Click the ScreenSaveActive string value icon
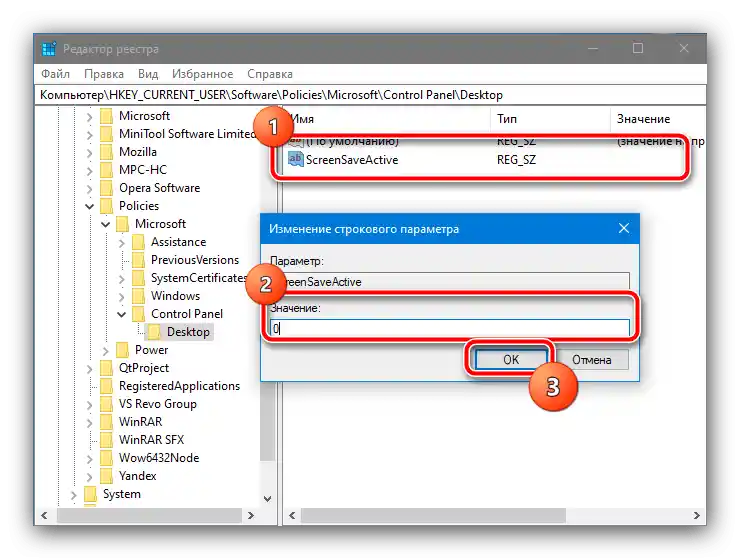Screen dimensions: 740x559 click(x=295, y=159)
